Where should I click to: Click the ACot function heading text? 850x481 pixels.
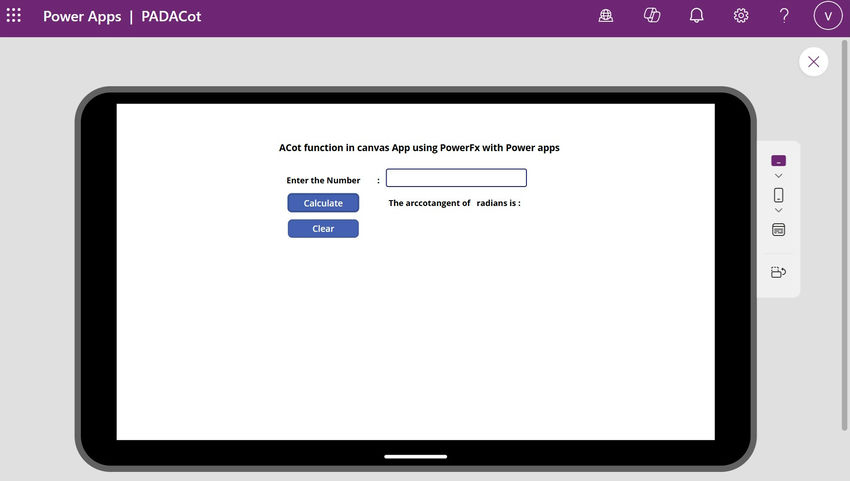[x=419, y=147]
